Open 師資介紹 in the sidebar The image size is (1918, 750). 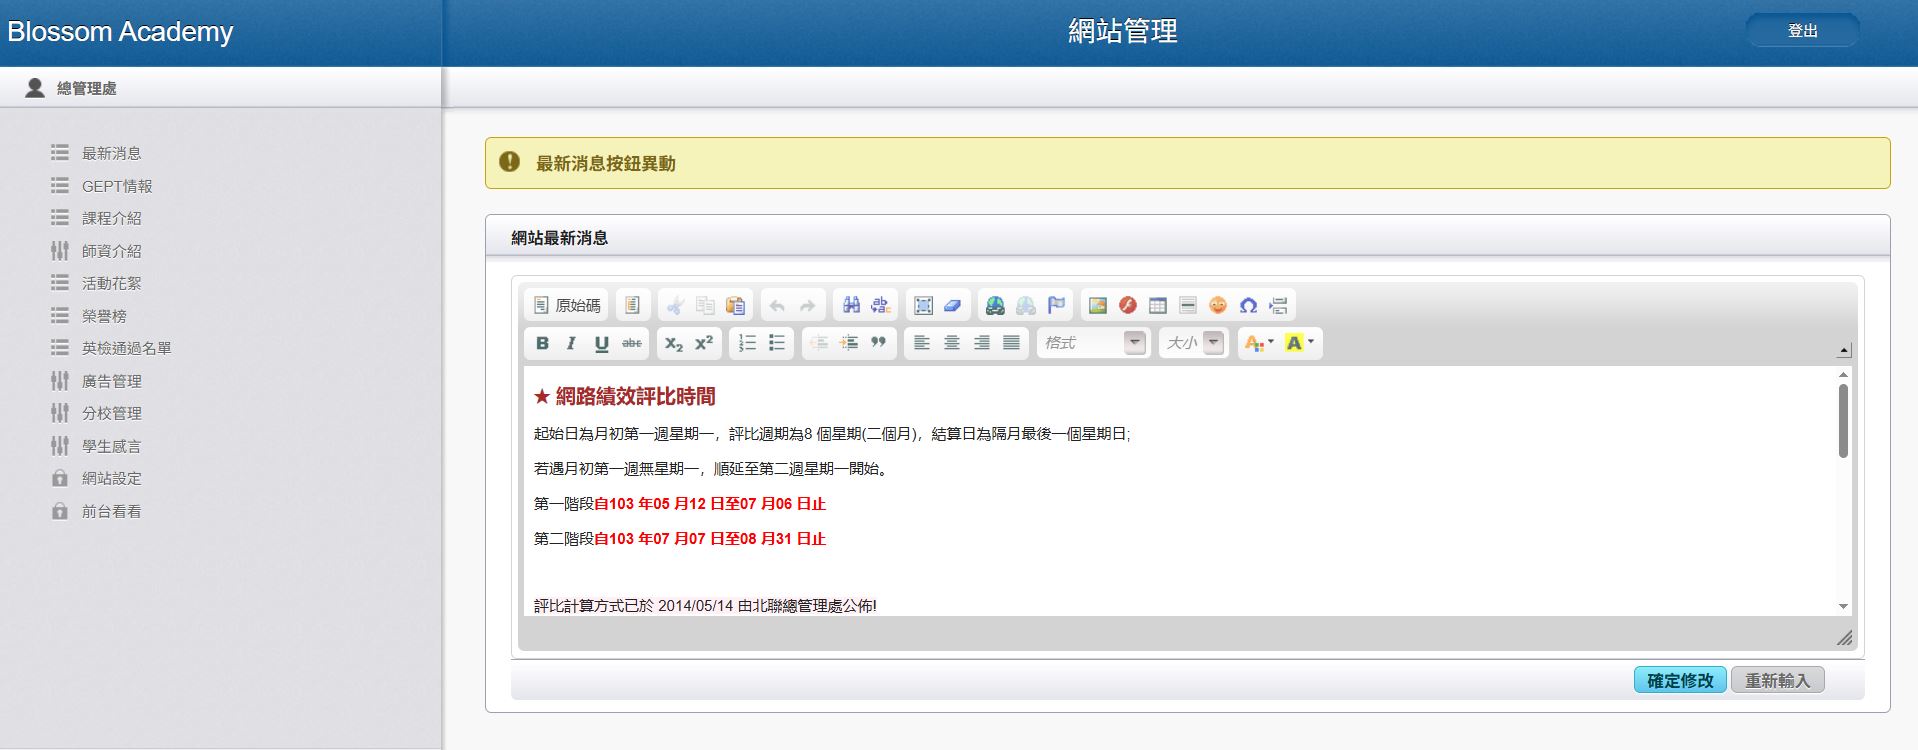111,251
